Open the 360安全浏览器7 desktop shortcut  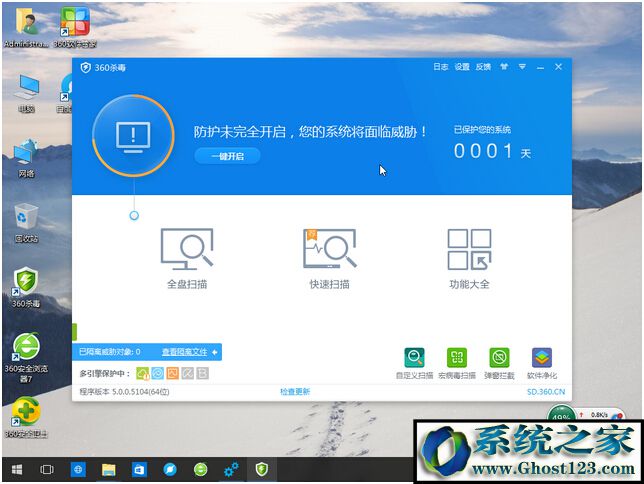[26, 357]
